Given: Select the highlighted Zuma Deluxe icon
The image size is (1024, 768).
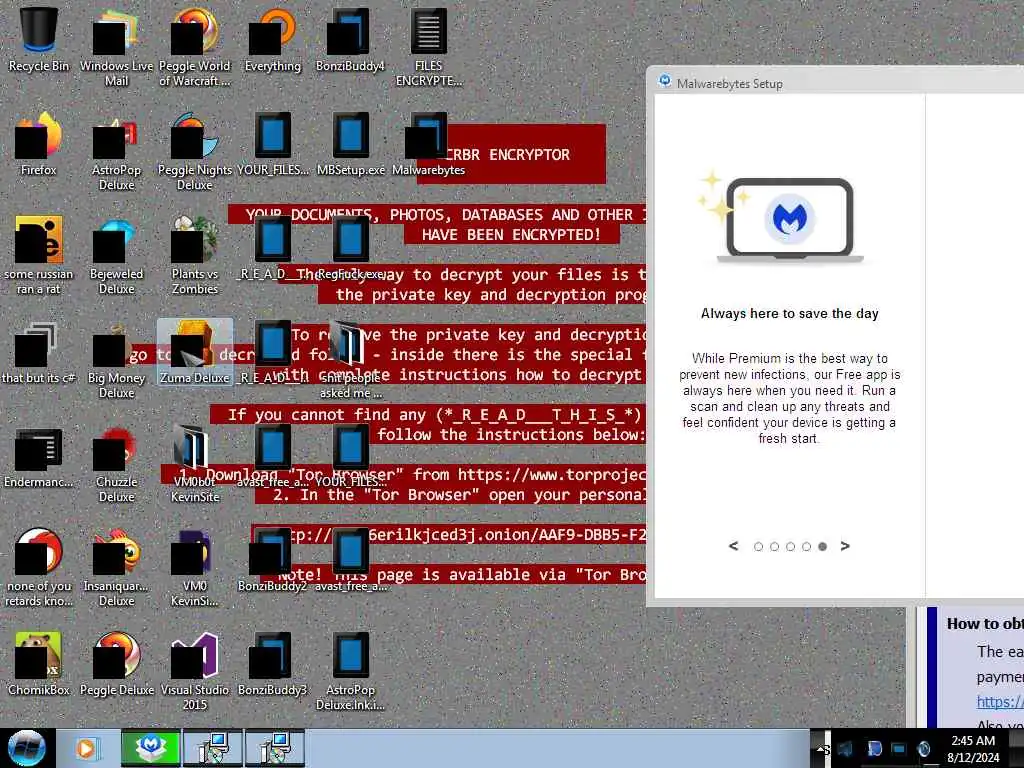Looking at the screenshot, I should coord(195,353).
